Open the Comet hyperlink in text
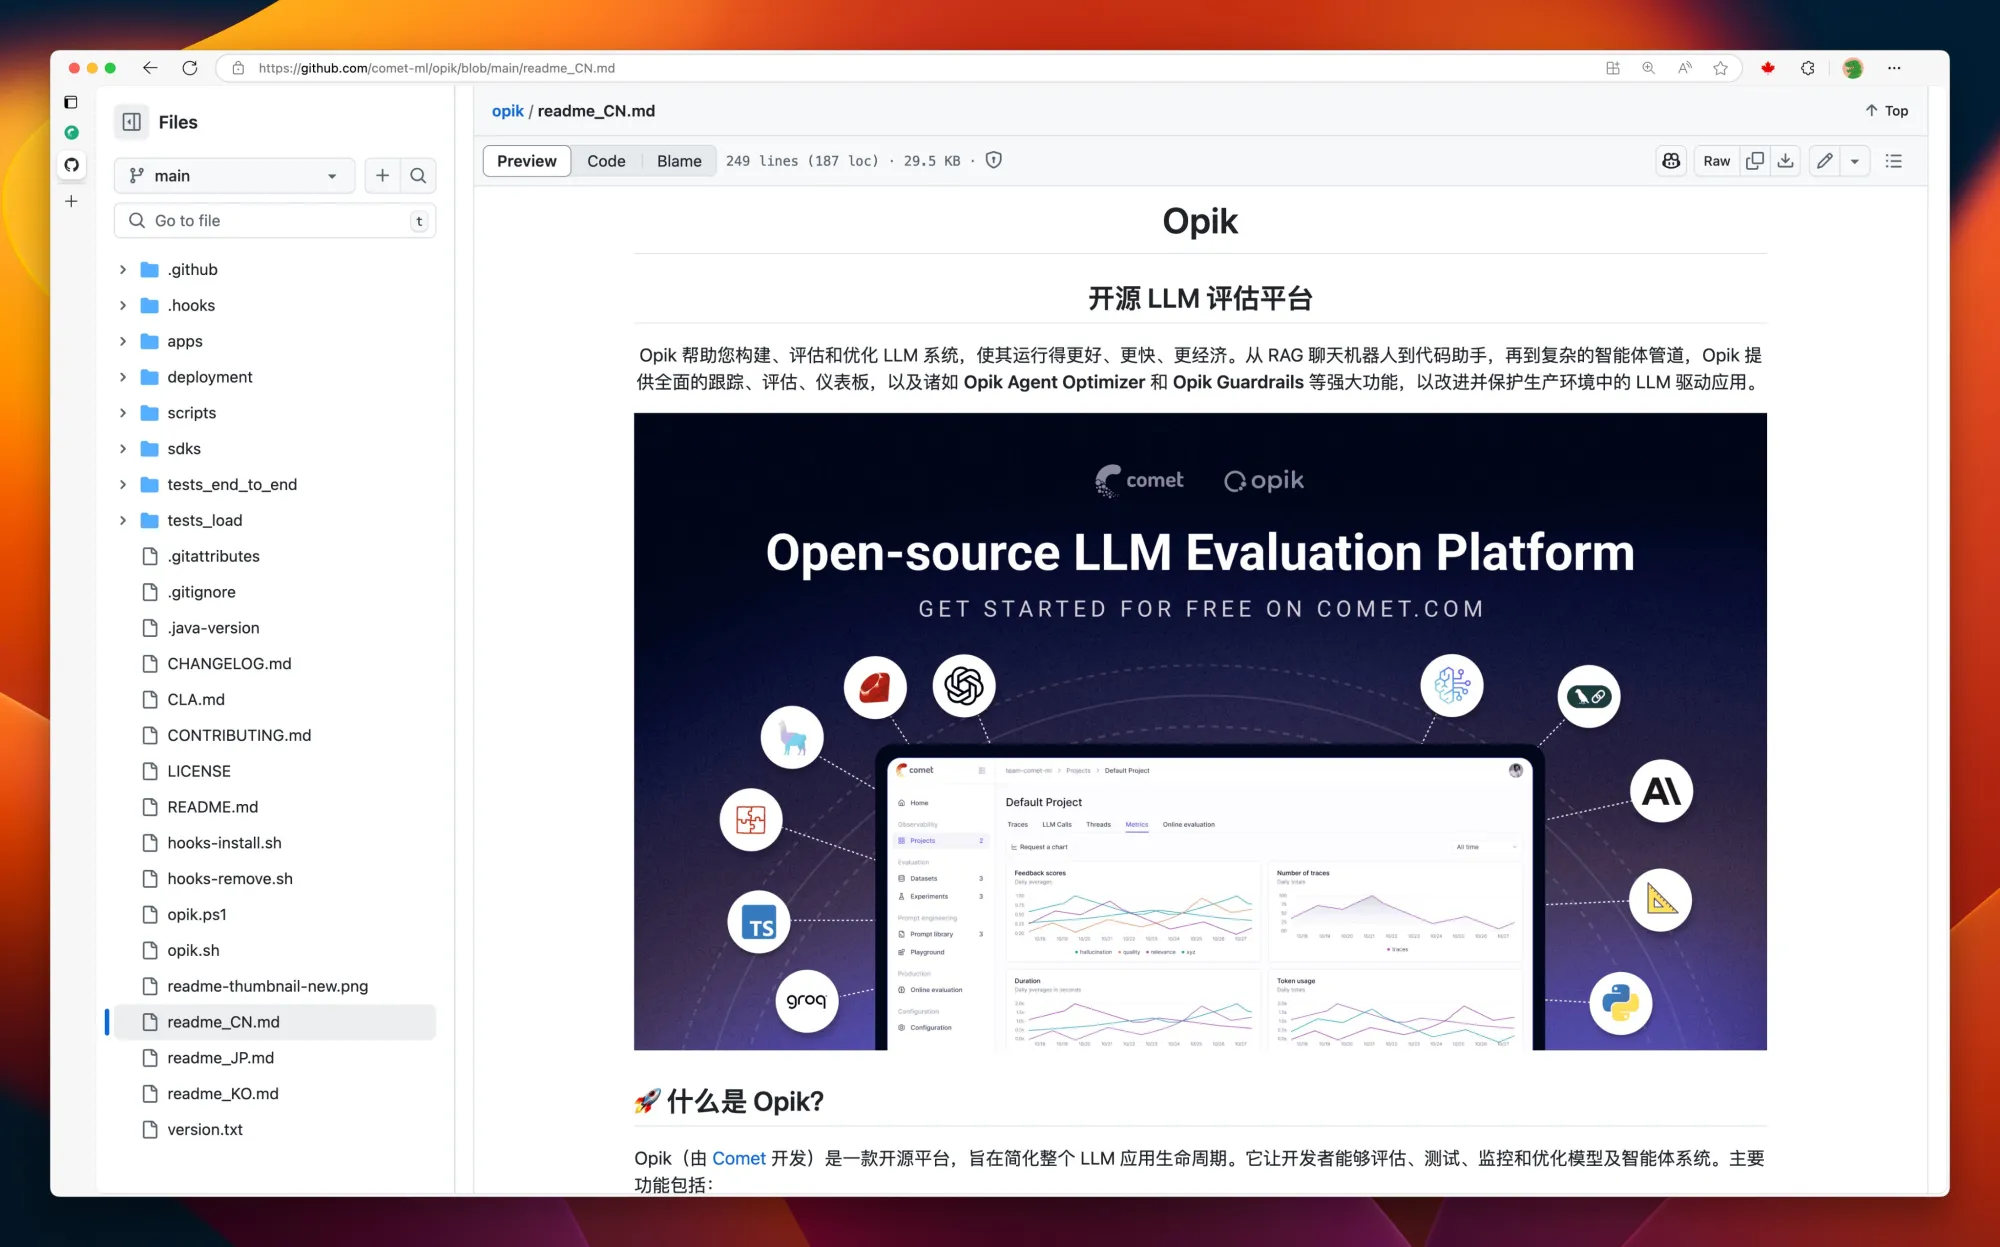The height and width of the screenshot is (1247, 2000). pos(738,1158)
